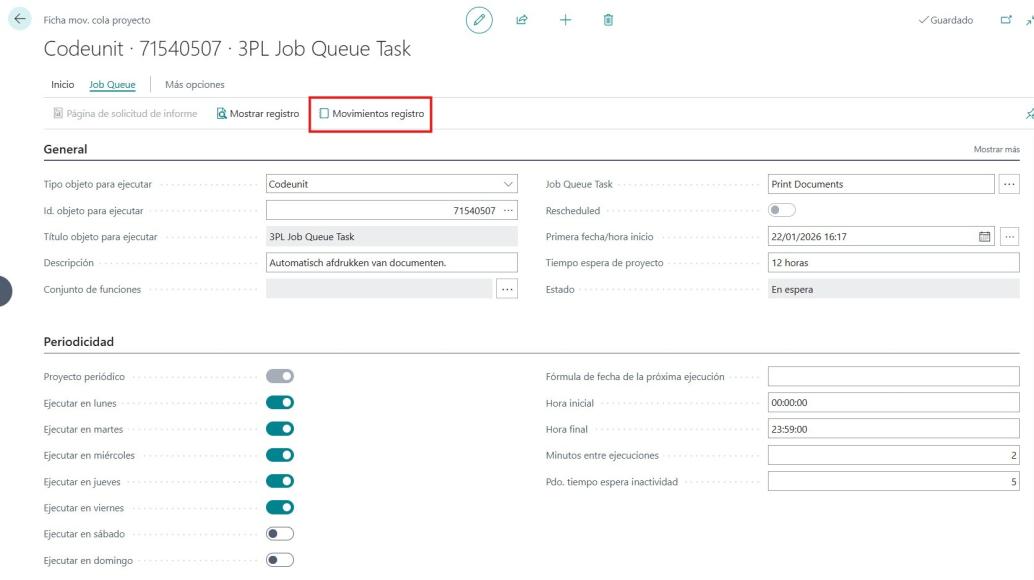Viewport: 1034px width, 580px height.
Task: Switch to the Inicio tab
Action: [x=63, y=84]
